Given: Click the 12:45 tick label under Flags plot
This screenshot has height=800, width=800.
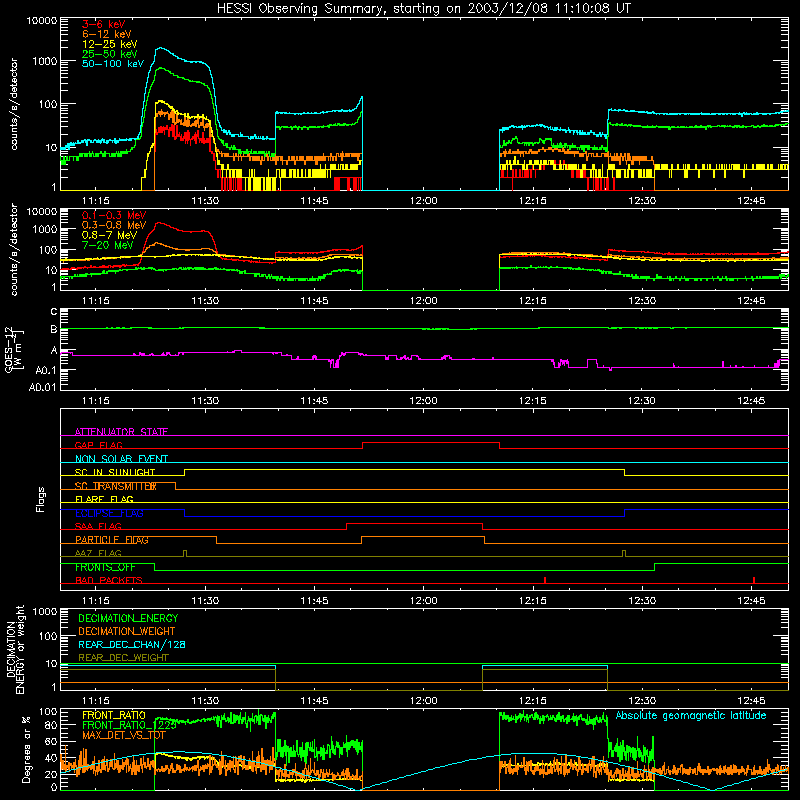Looking at the screenshot, I should pyautogui.click(x=751, y=601).
